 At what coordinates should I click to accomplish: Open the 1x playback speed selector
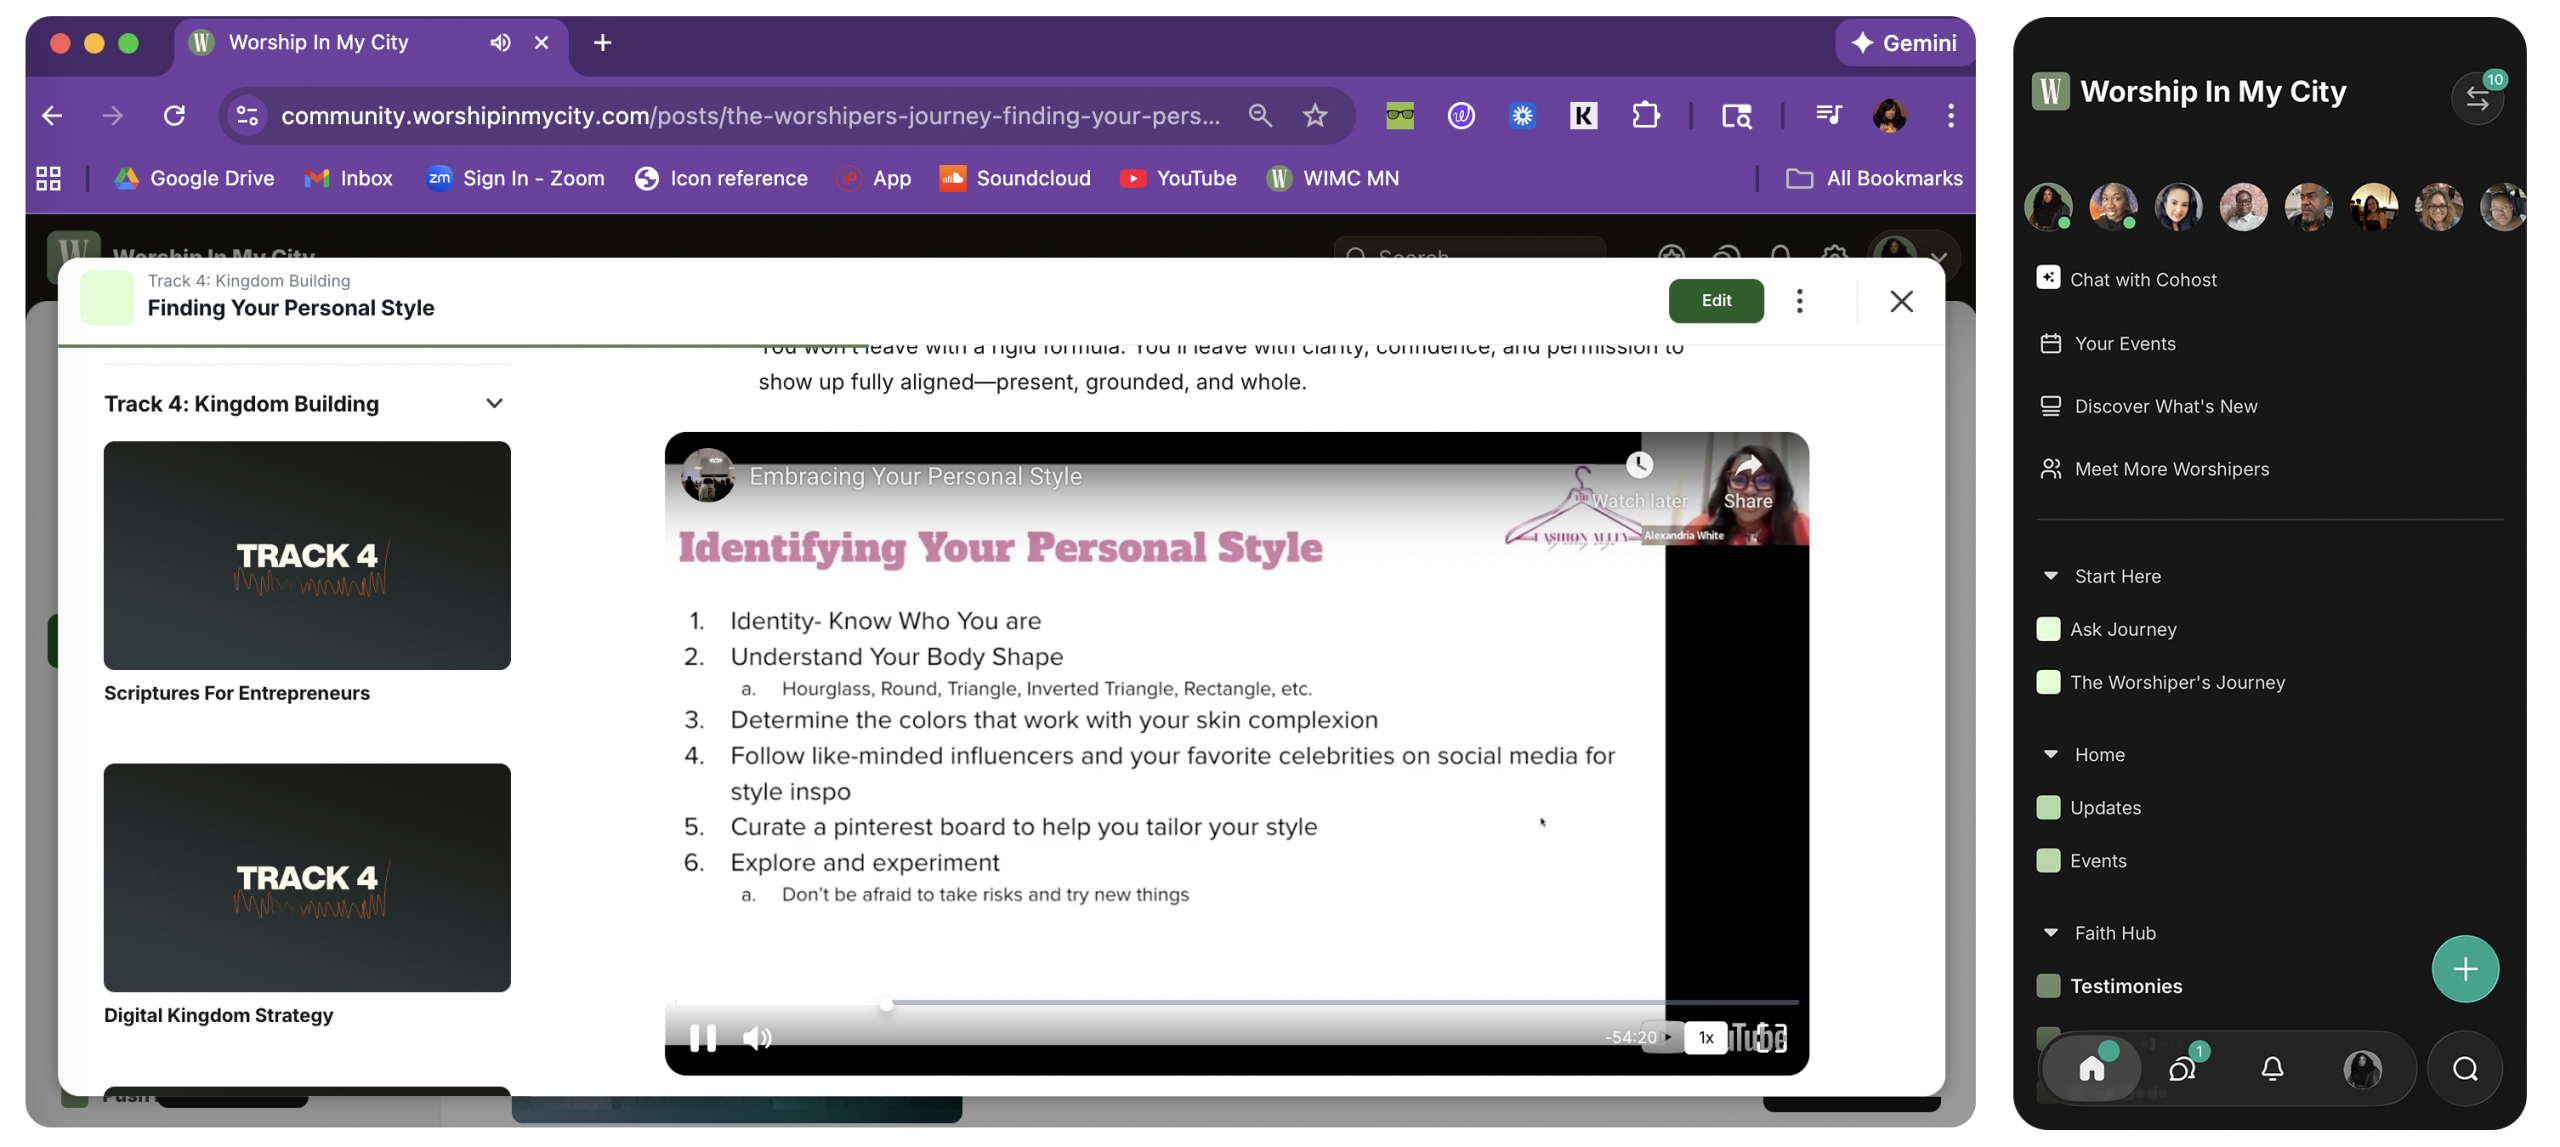(1705, 1037)
